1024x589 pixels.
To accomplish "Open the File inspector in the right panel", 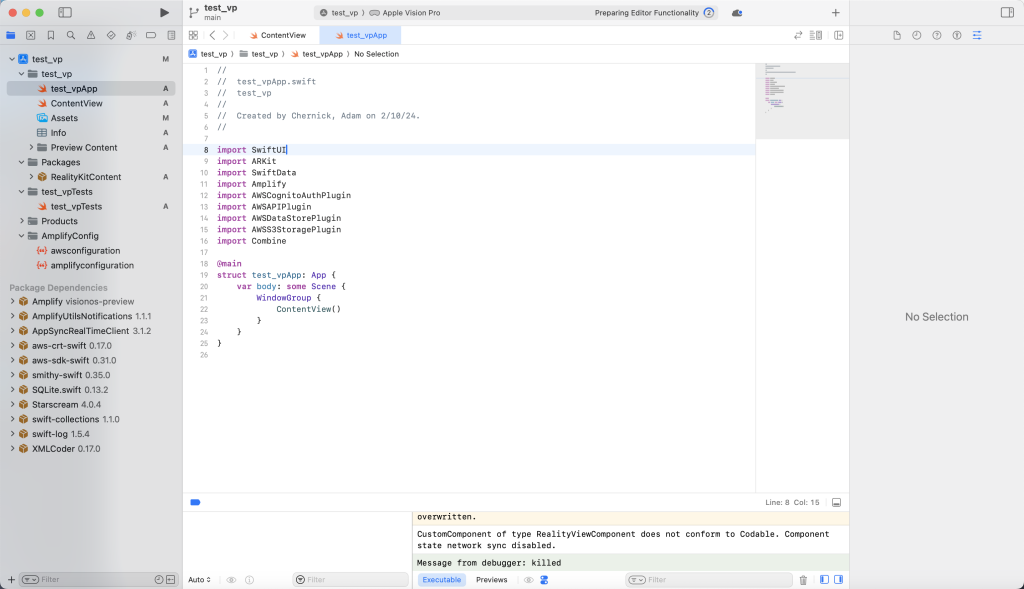I will [897, 35].
